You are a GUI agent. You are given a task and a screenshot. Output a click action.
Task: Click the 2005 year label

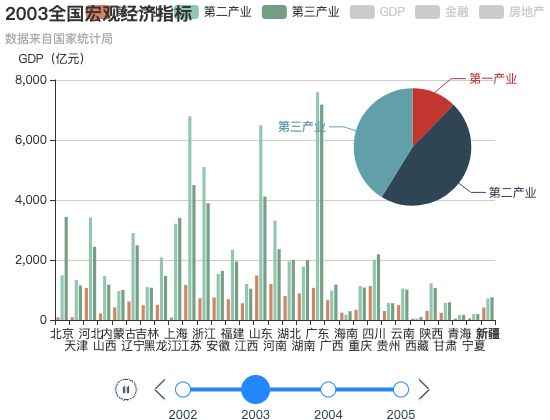[x=401, y=414]
